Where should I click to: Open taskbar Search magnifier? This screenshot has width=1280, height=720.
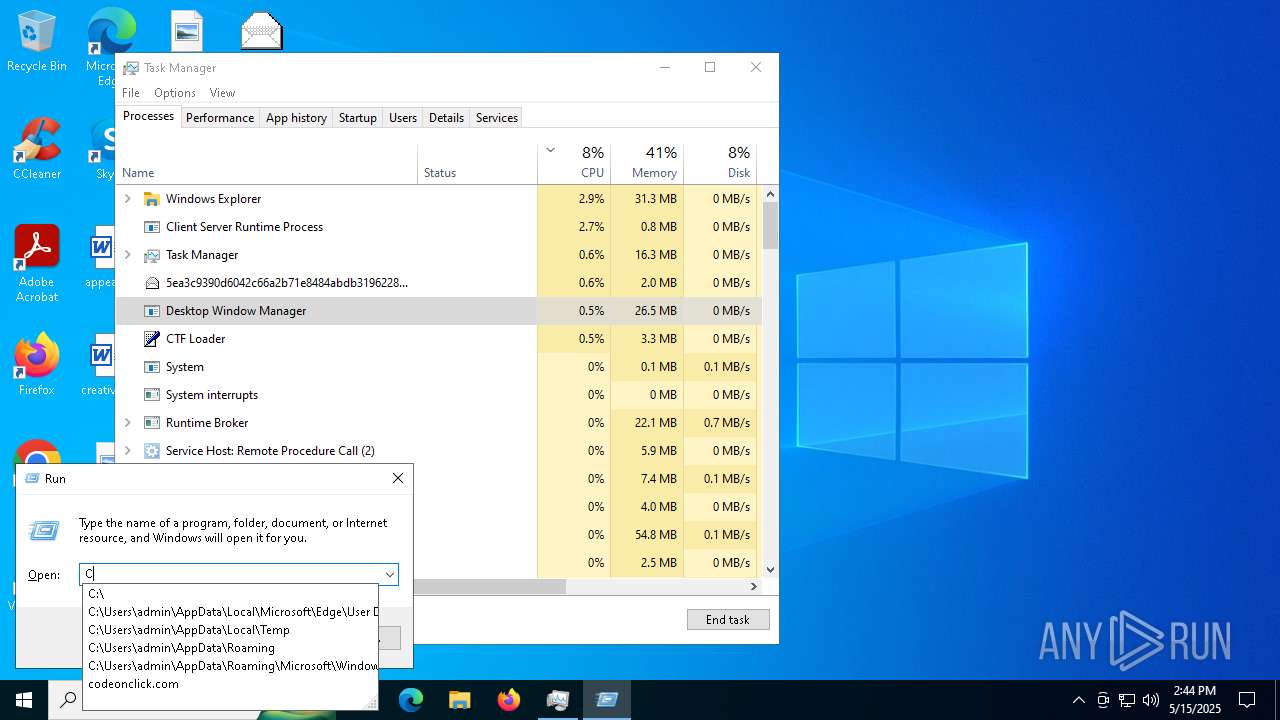pyautogui.click(x=68, y=700)
